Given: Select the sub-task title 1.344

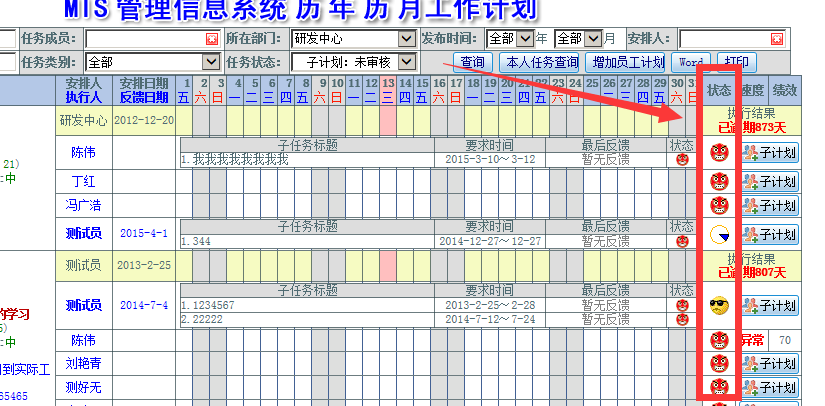Looking at the screenshot, I should click(x=196, y=241).
